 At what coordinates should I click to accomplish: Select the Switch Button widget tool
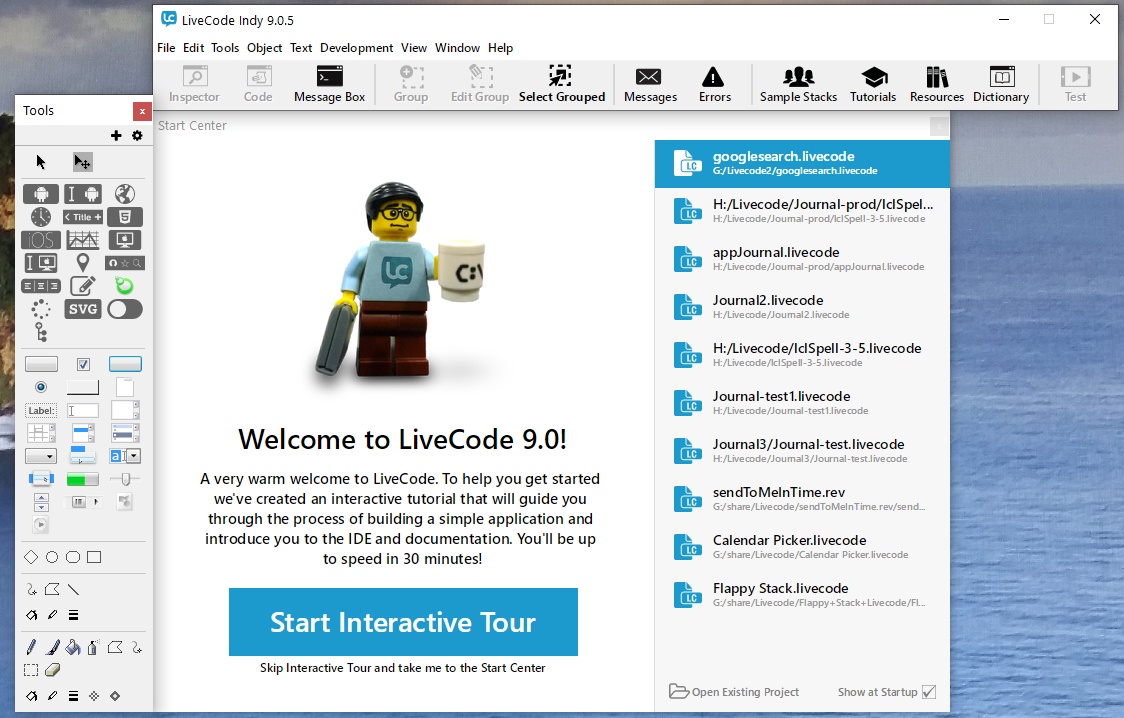coord(124,308)
